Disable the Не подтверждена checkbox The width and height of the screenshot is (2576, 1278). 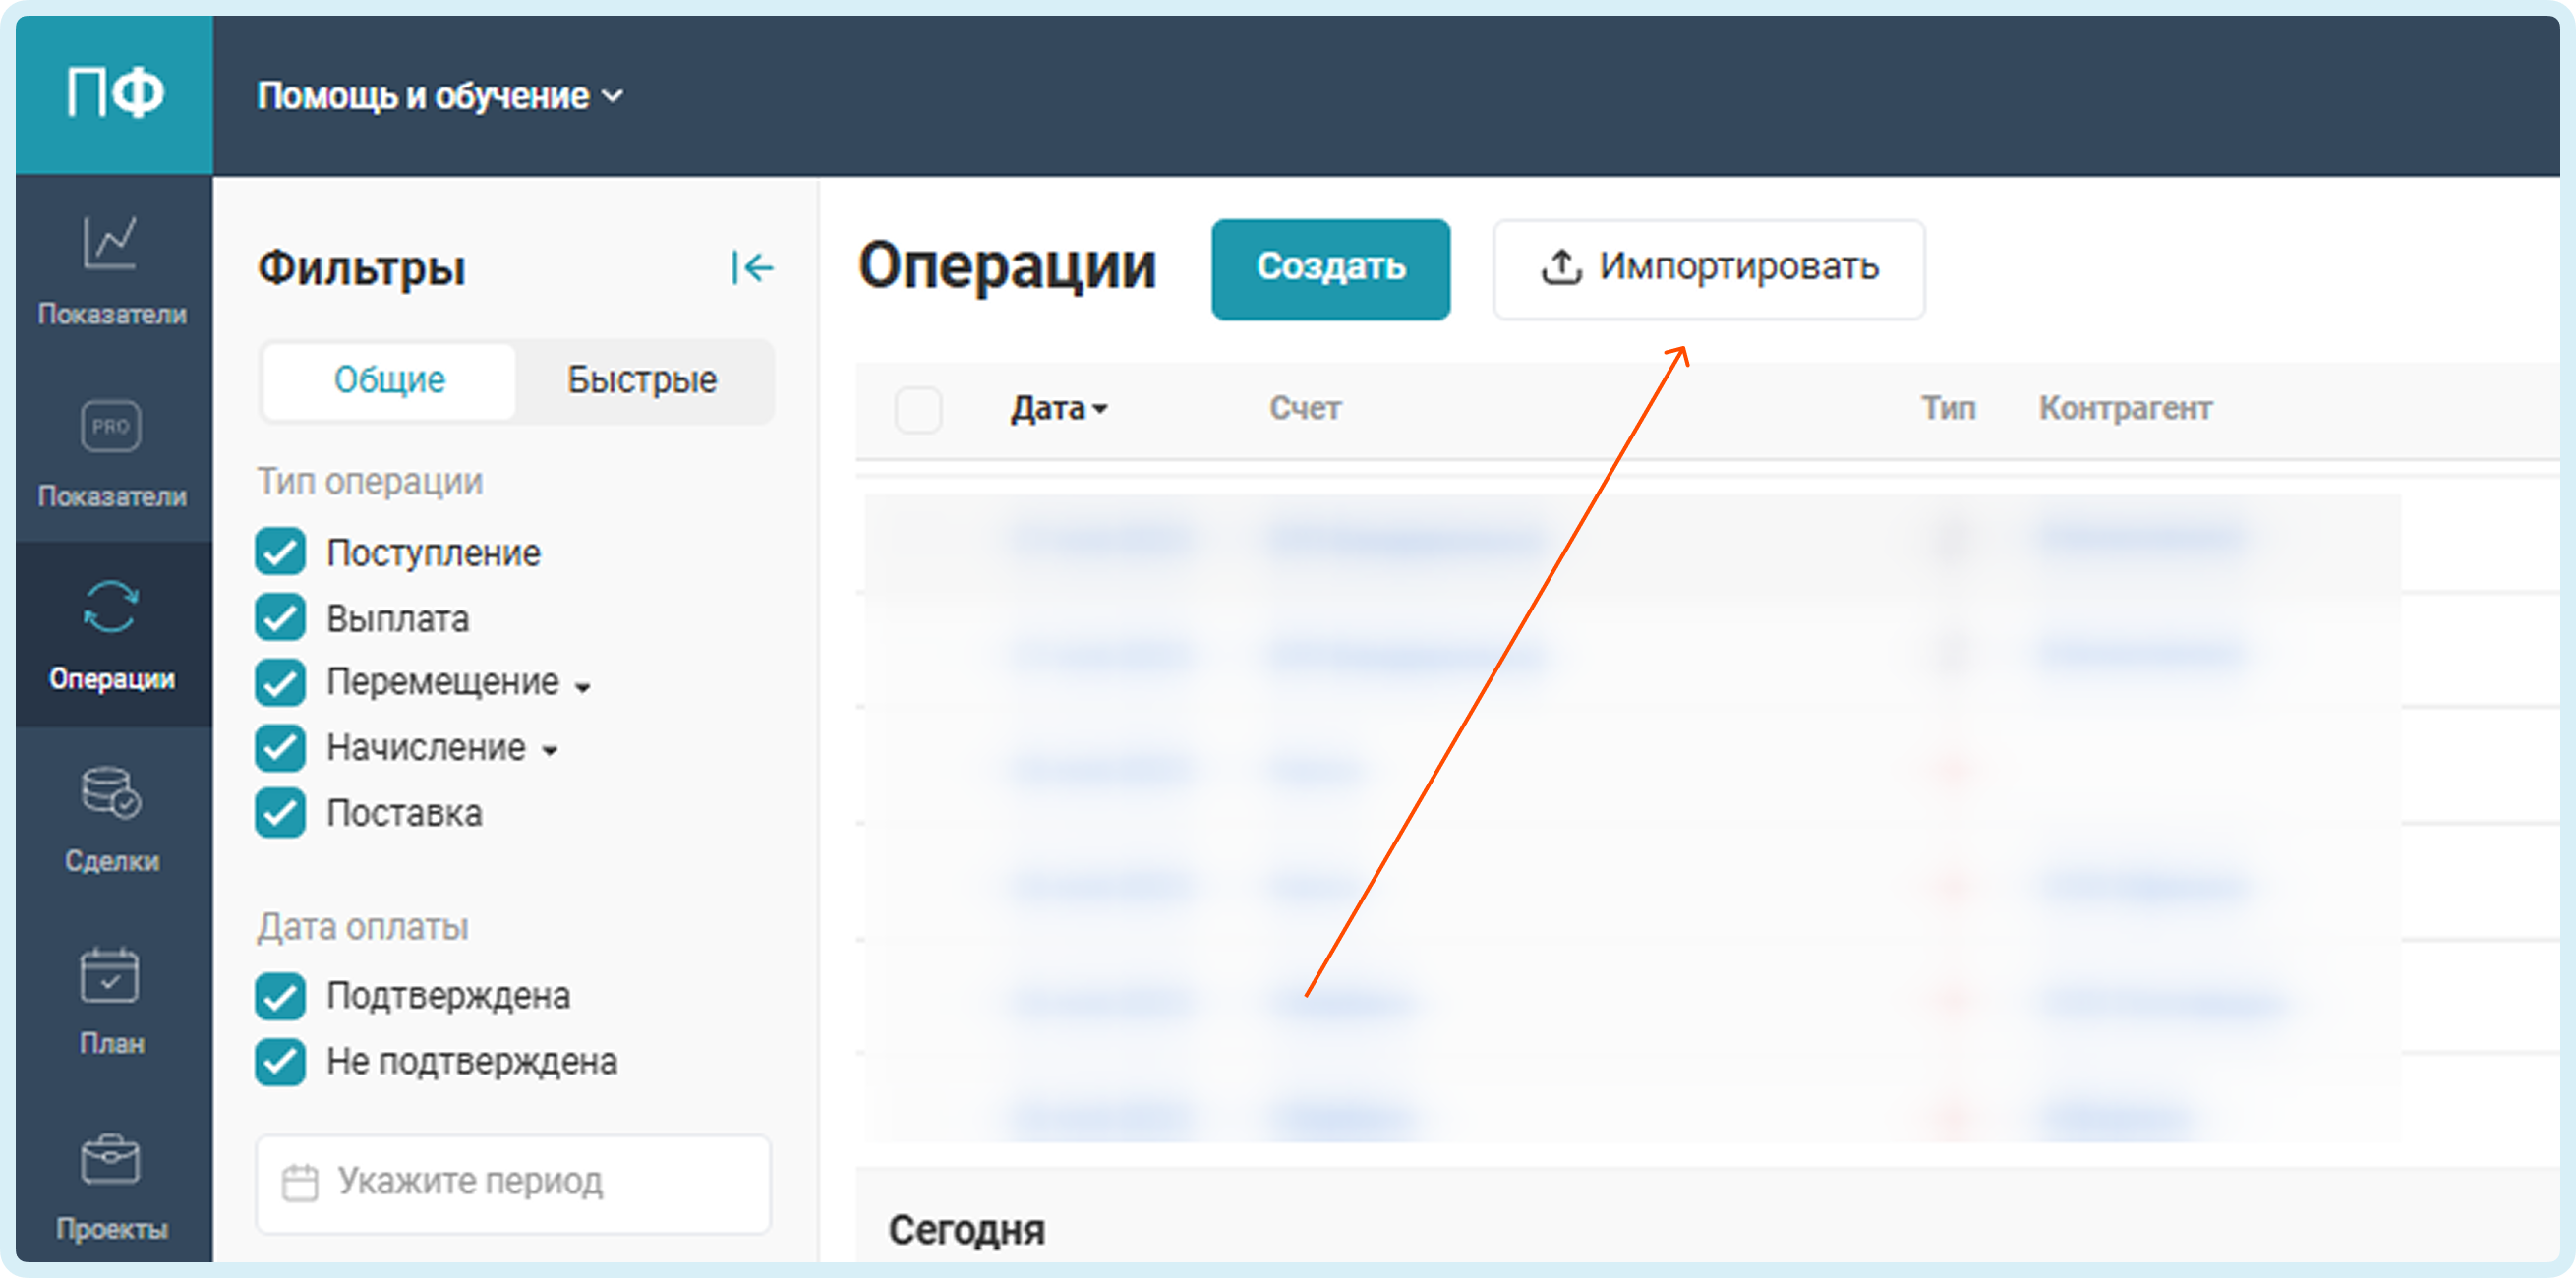pyautogui.click(x=280, y=1062)
